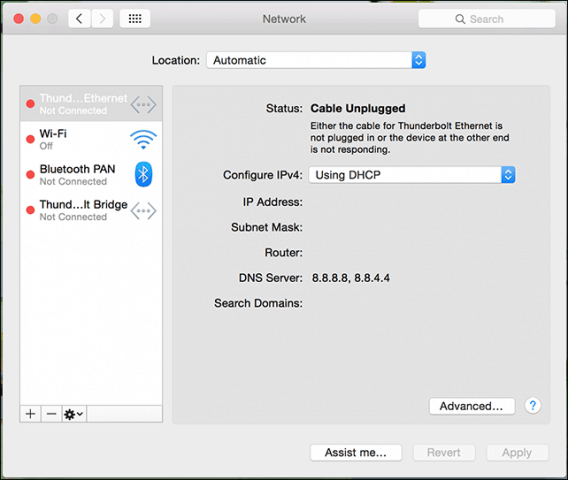Viewport: 568px width, 480px height.
Task: Click the forward navigation arrow
Action: coord(102,18)
